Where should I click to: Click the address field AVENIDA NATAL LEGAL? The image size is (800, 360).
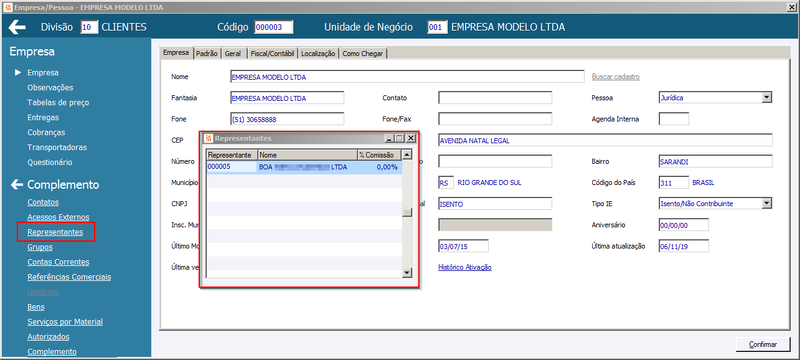(x=605, y=140)
